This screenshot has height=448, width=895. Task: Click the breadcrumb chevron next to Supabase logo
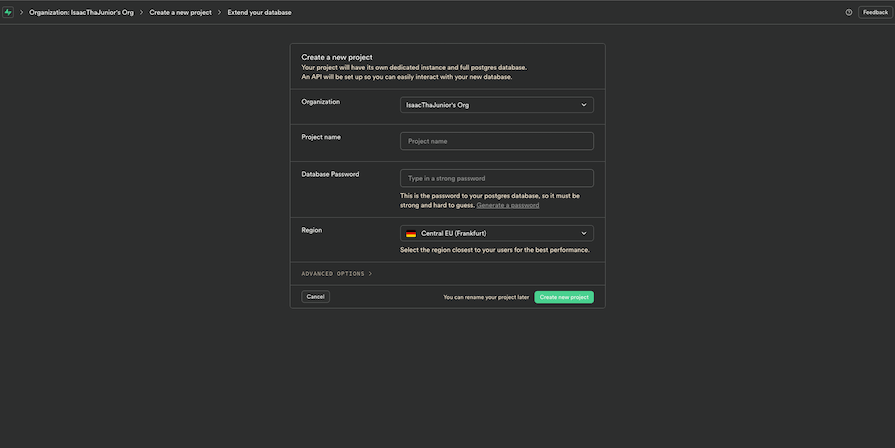tap(22, 12)
